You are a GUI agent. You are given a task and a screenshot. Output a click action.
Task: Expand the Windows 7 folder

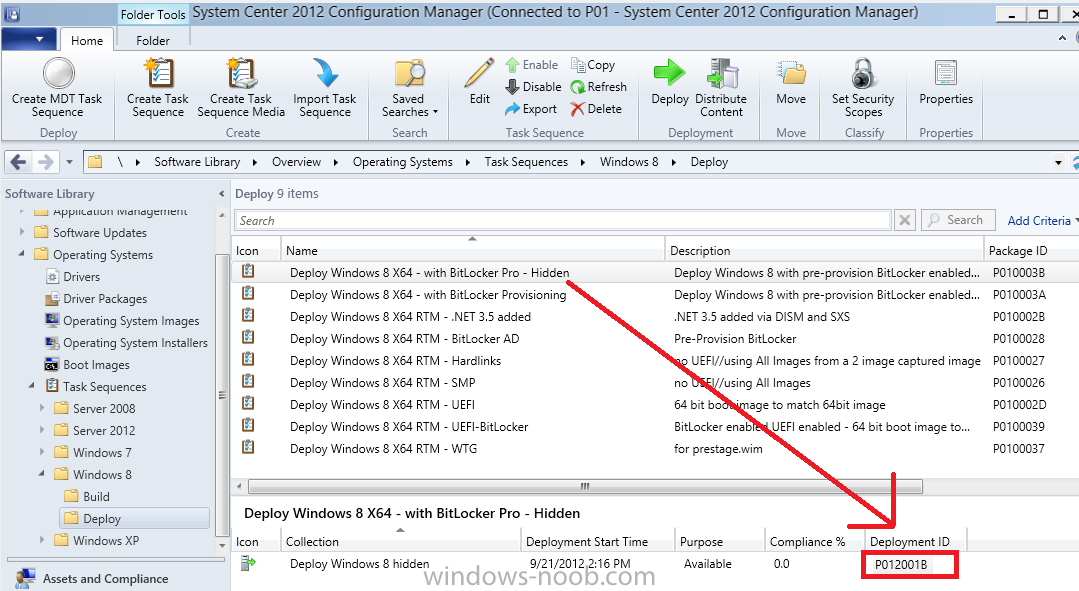click(42, 452)
